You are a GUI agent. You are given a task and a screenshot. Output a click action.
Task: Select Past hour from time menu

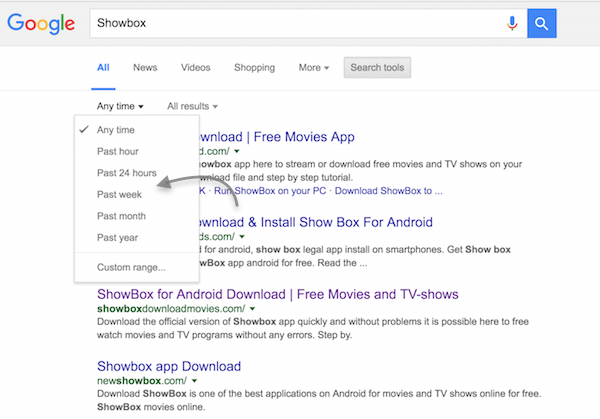click(137, 152)
